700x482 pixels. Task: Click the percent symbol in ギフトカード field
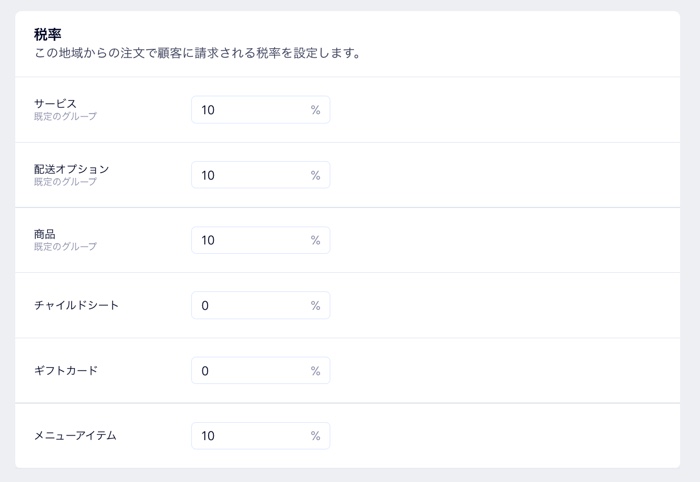[x=315, y=371]
